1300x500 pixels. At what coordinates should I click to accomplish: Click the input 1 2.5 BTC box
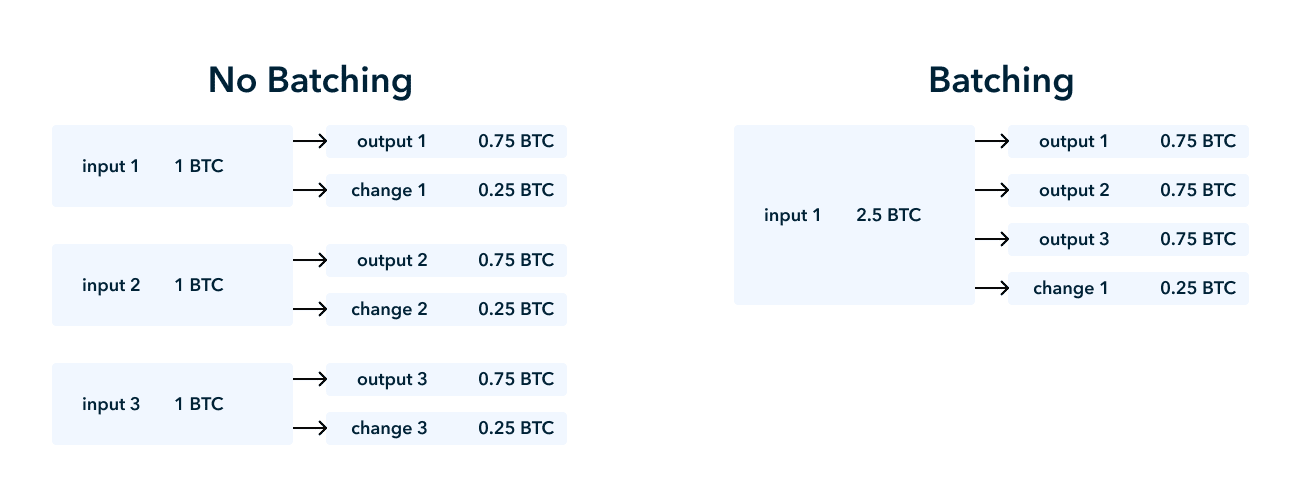(x=854, y=215)
